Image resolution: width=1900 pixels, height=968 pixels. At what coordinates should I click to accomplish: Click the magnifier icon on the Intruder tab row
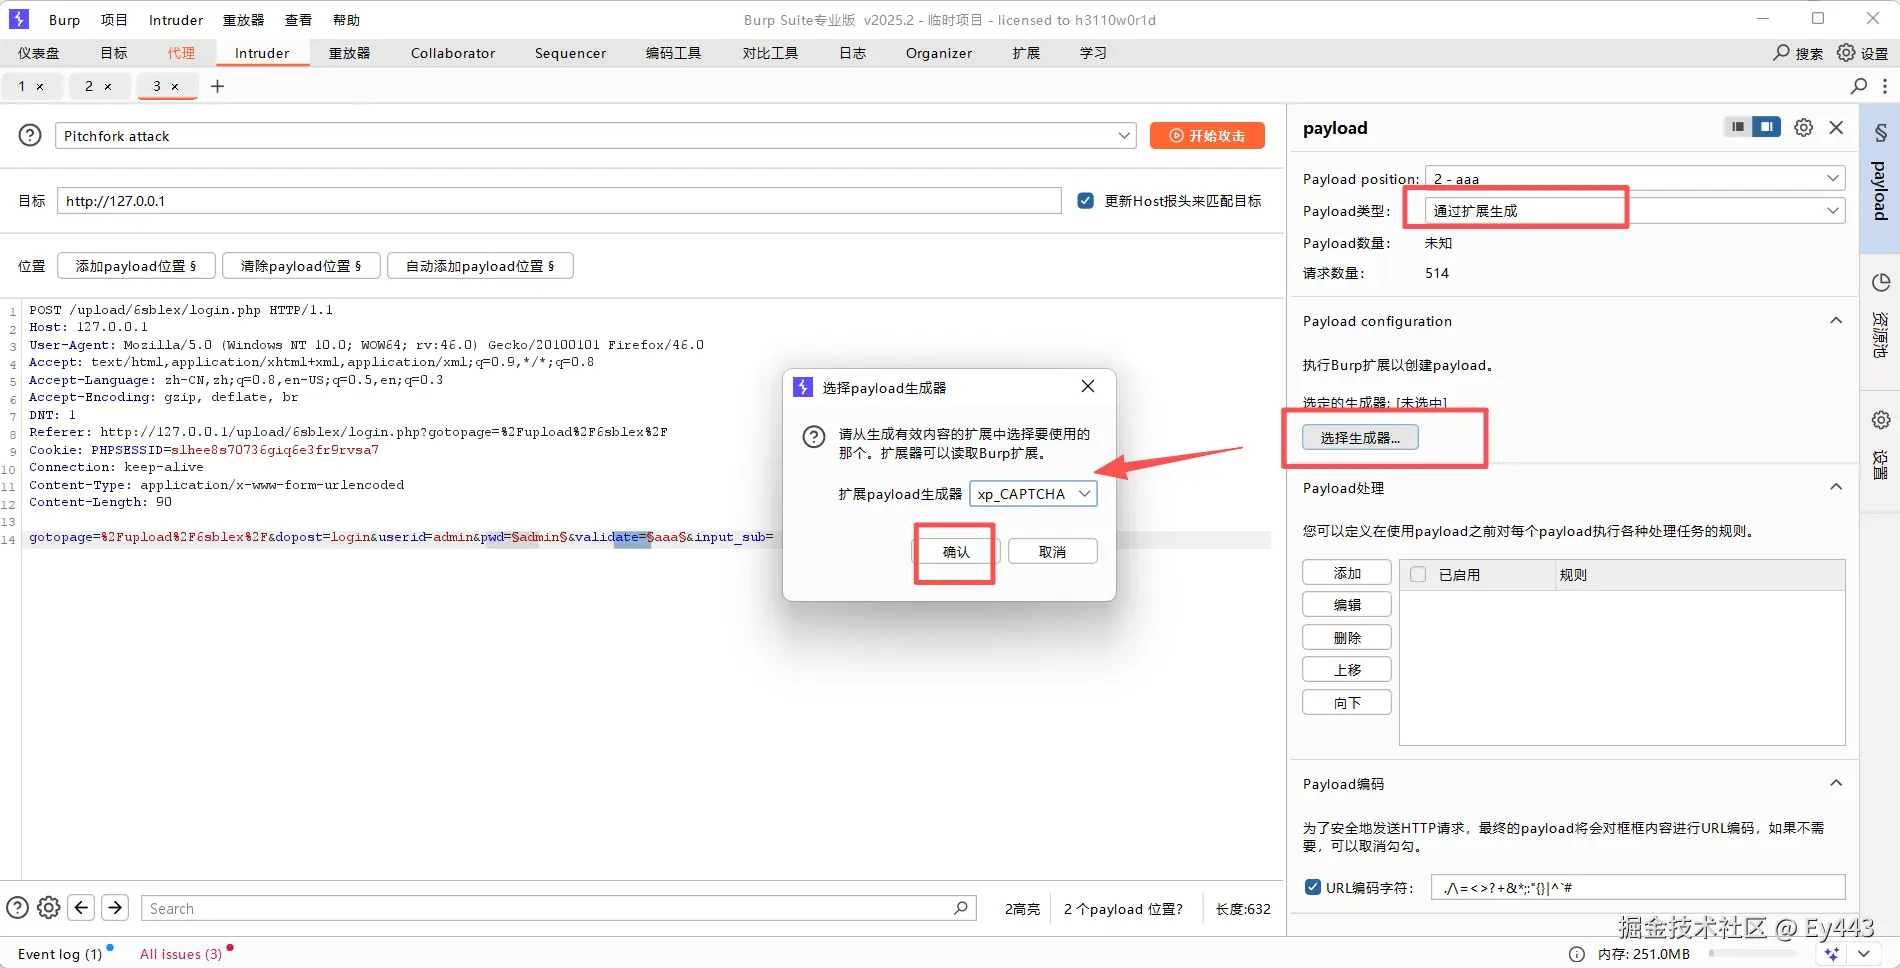pyautogui.click(x=1859, y=86)
